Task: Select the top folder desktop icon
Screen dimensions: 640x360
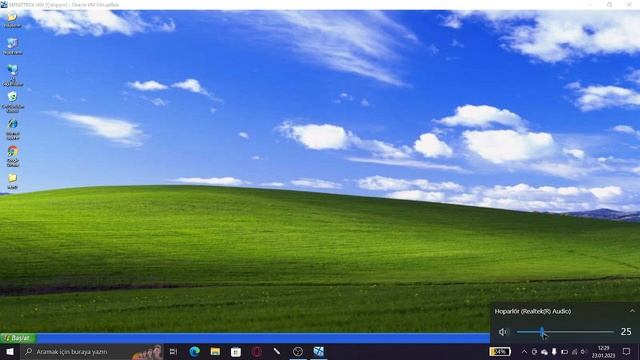Action: [13, 19]
